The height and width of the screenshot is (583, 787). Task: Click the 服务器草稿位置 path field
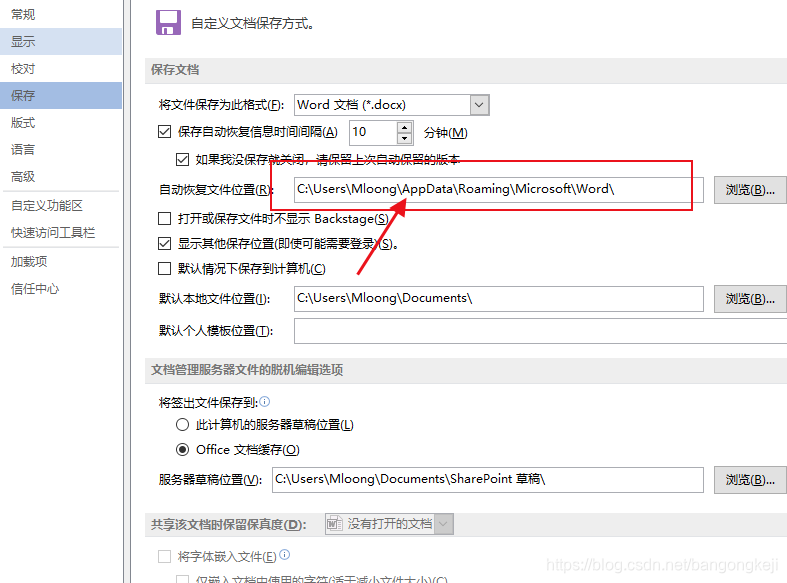[487, 480]
